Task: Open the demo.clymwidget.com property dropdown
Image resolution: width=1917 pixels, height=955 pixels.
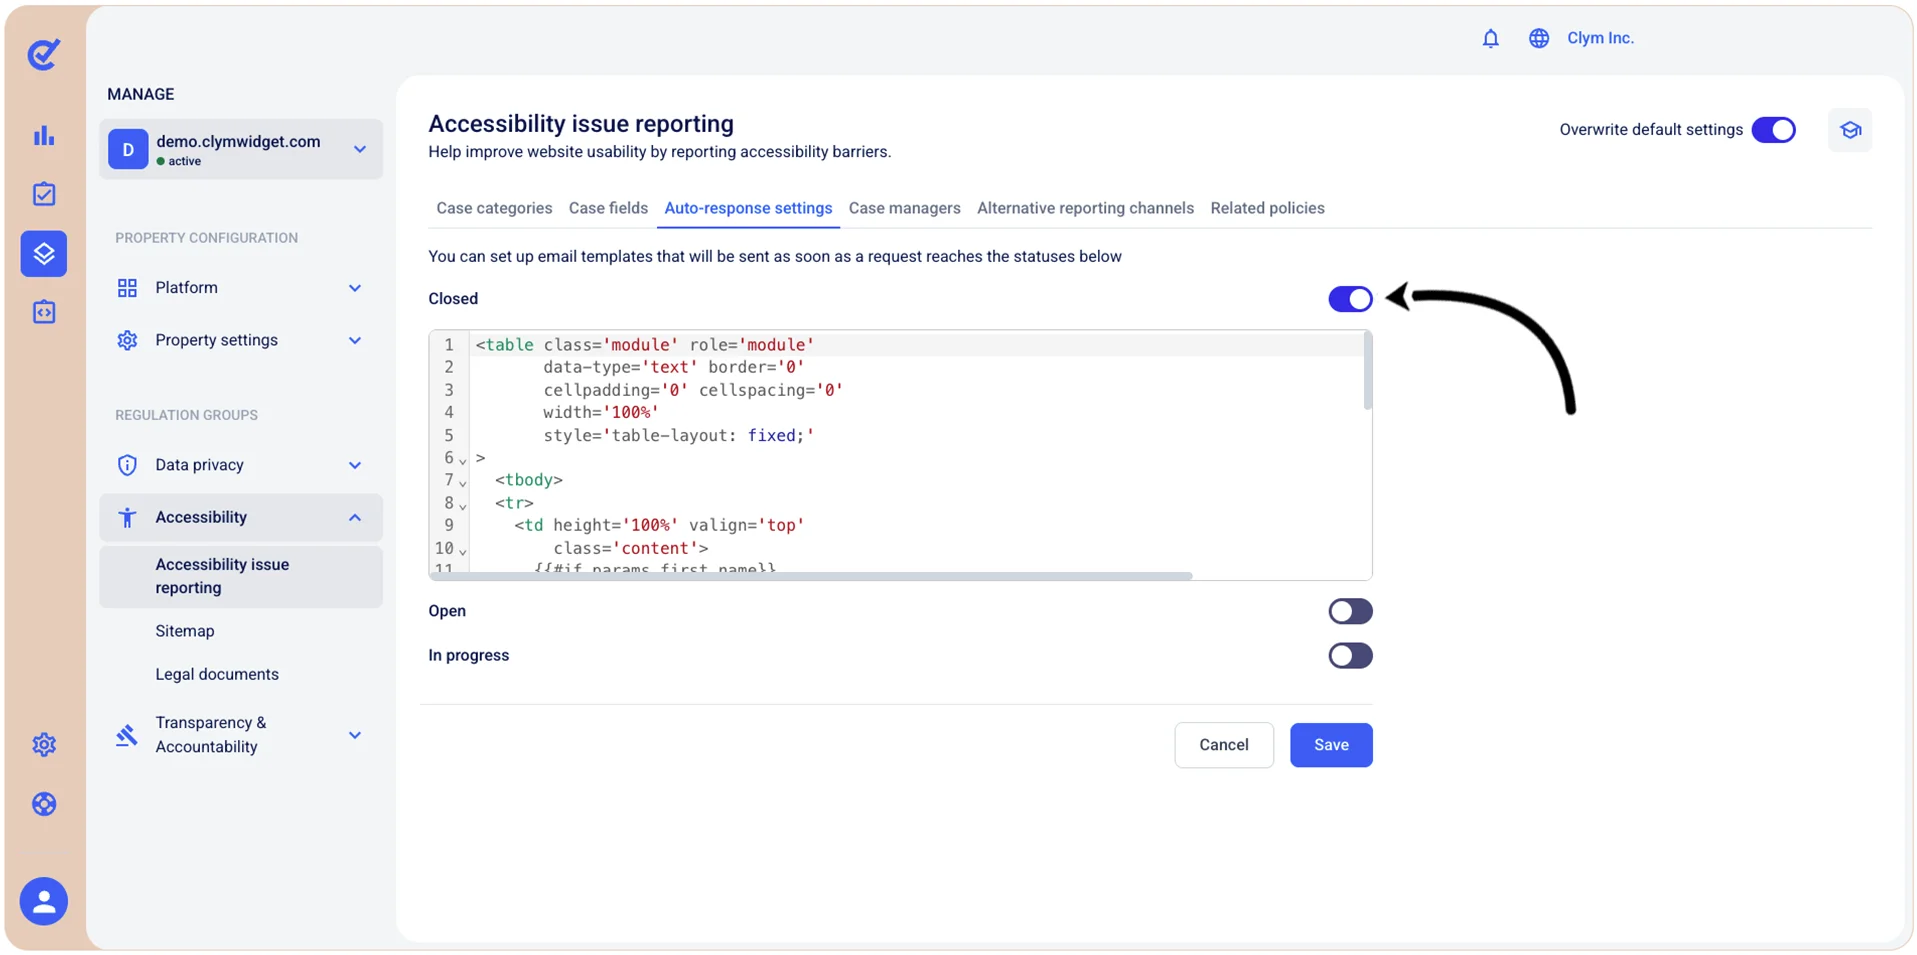Action: click(241, 149)
